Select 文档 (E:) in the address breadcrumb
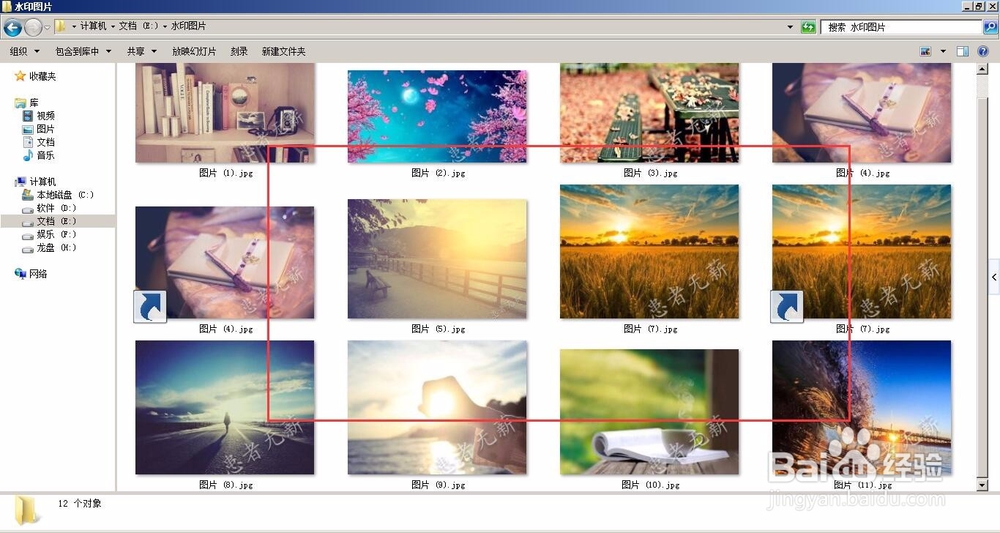The image size is (1000, 533). tap(138, 26)
